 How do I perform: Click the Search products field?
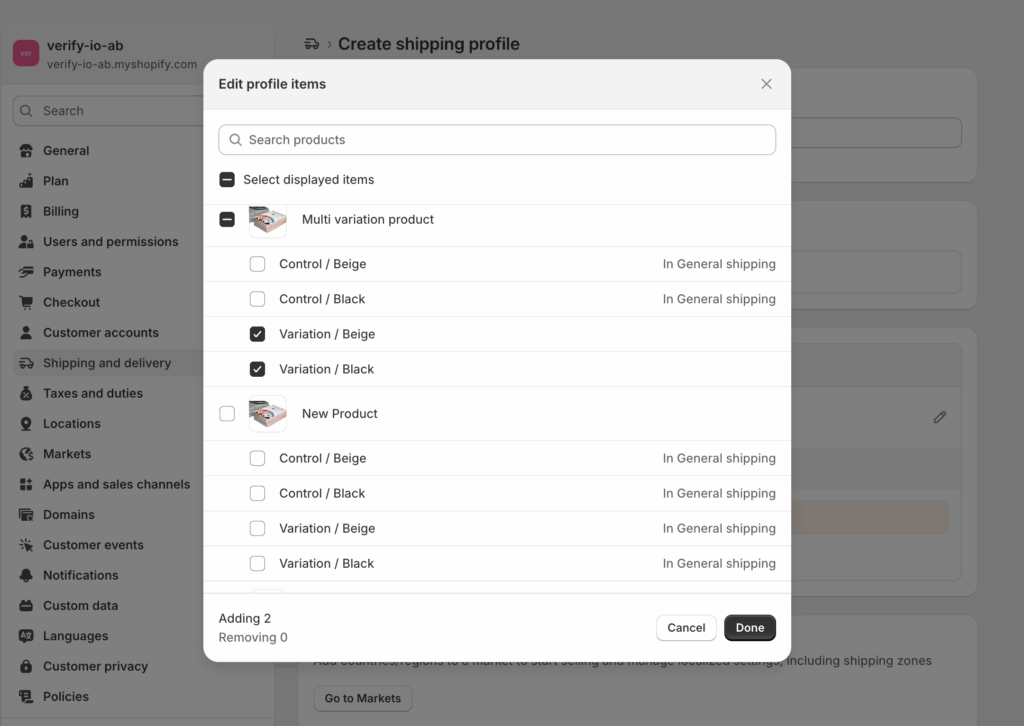click(497, 140)
